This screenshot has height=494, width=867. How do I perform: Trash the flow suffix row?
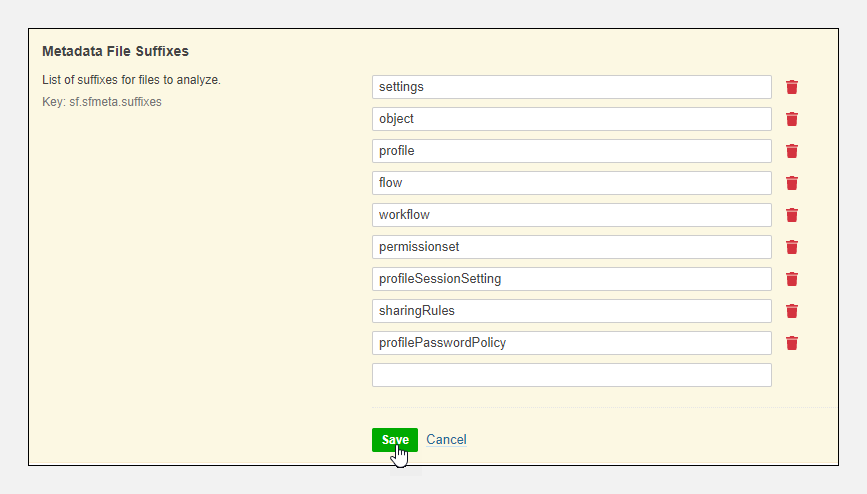[x=792, y=183]
